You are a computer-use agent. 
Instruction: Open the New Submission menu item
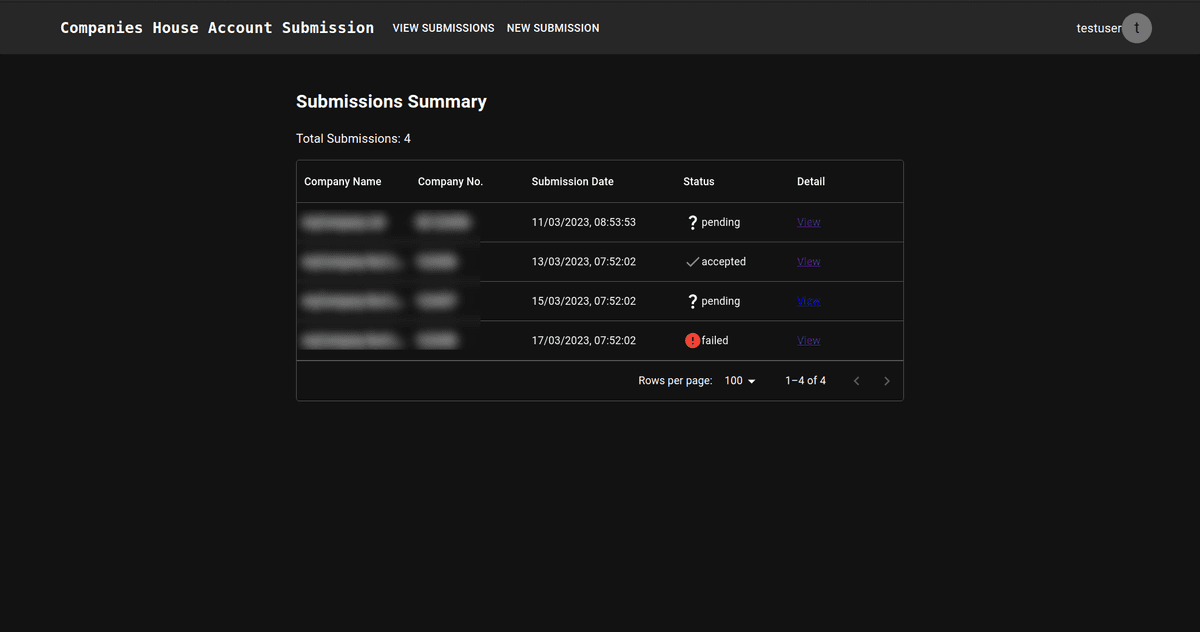(x=553, y=28)
